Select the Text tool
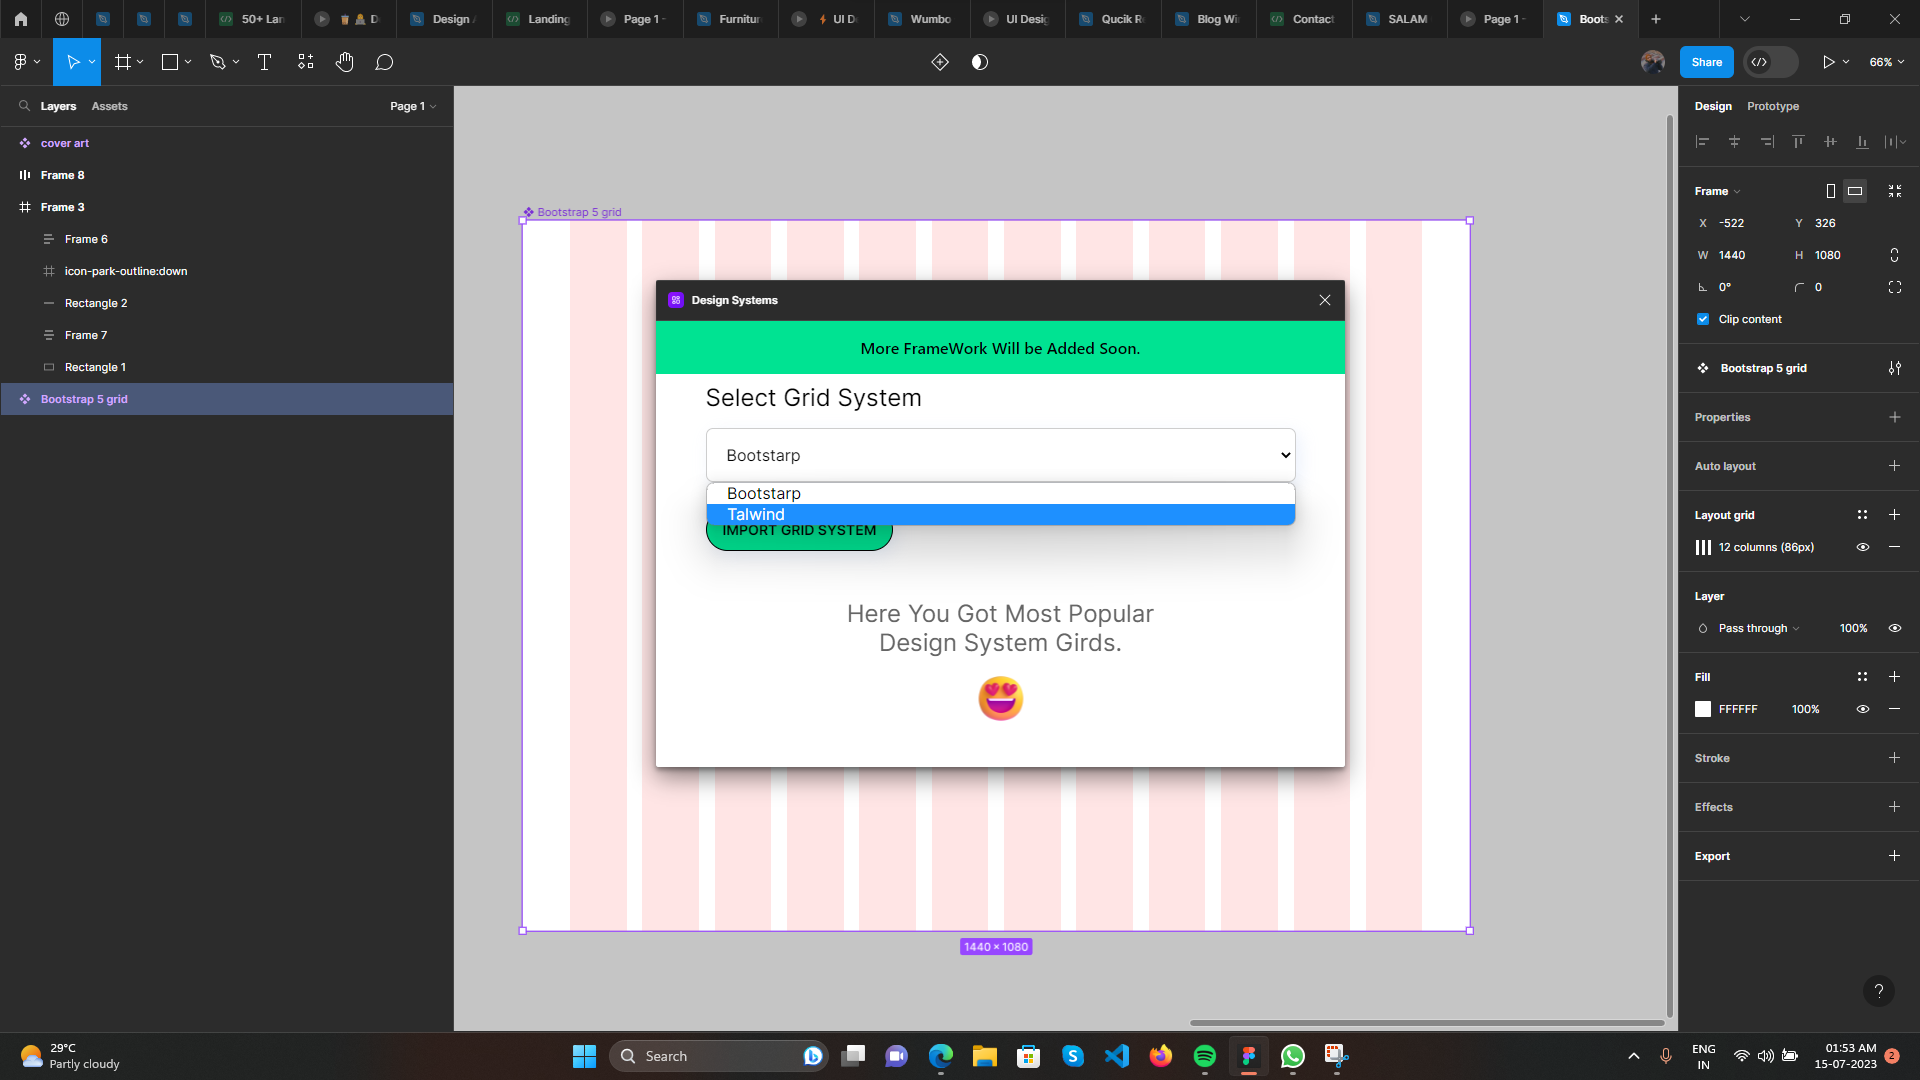This screenshot has height=1080, width=1920. (264, 62)
